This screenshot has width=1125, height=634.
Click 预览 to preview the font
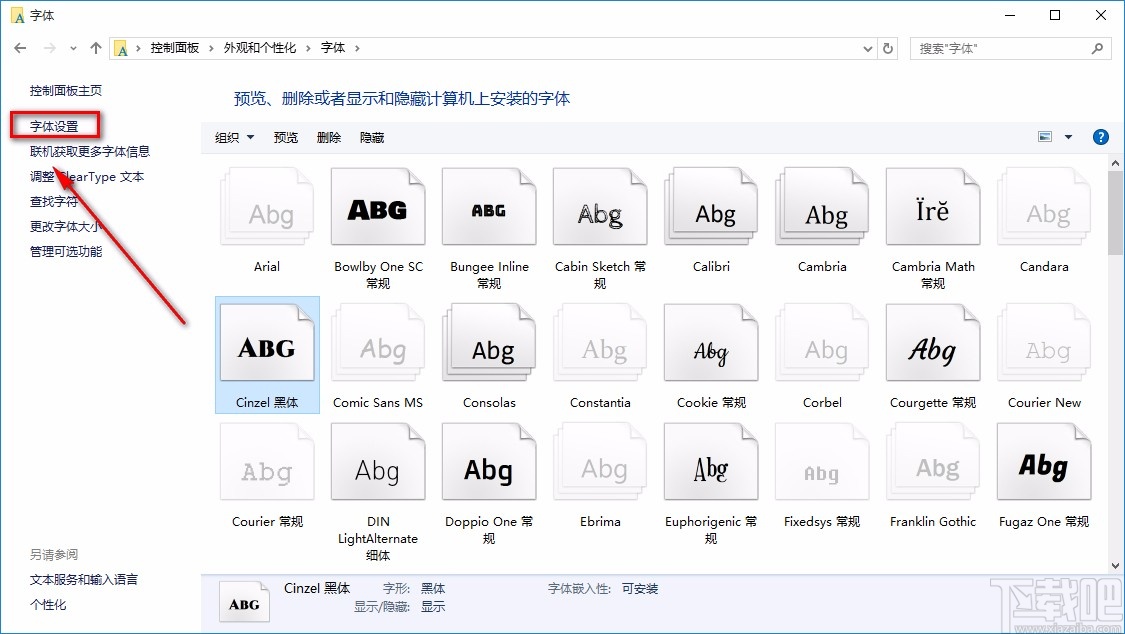[285, 137]
